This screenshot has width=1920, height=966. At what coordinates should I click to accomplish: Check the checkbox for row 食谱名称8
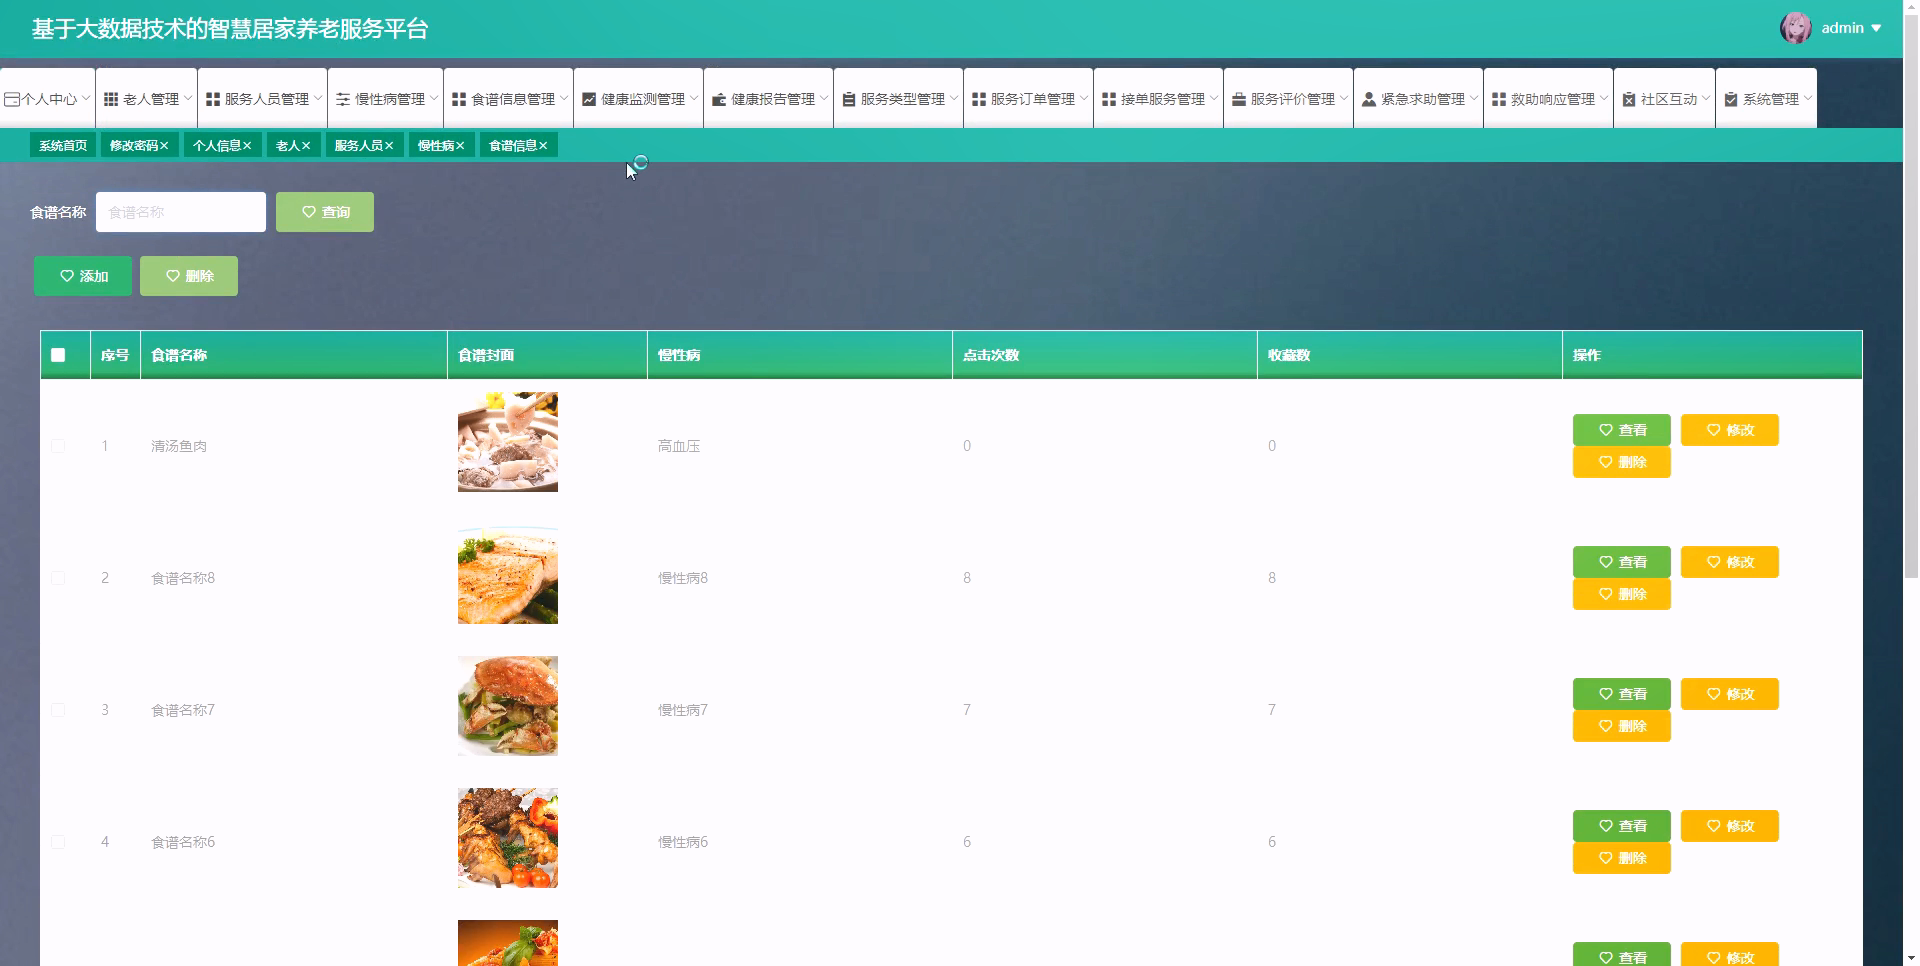coord(58,578)
